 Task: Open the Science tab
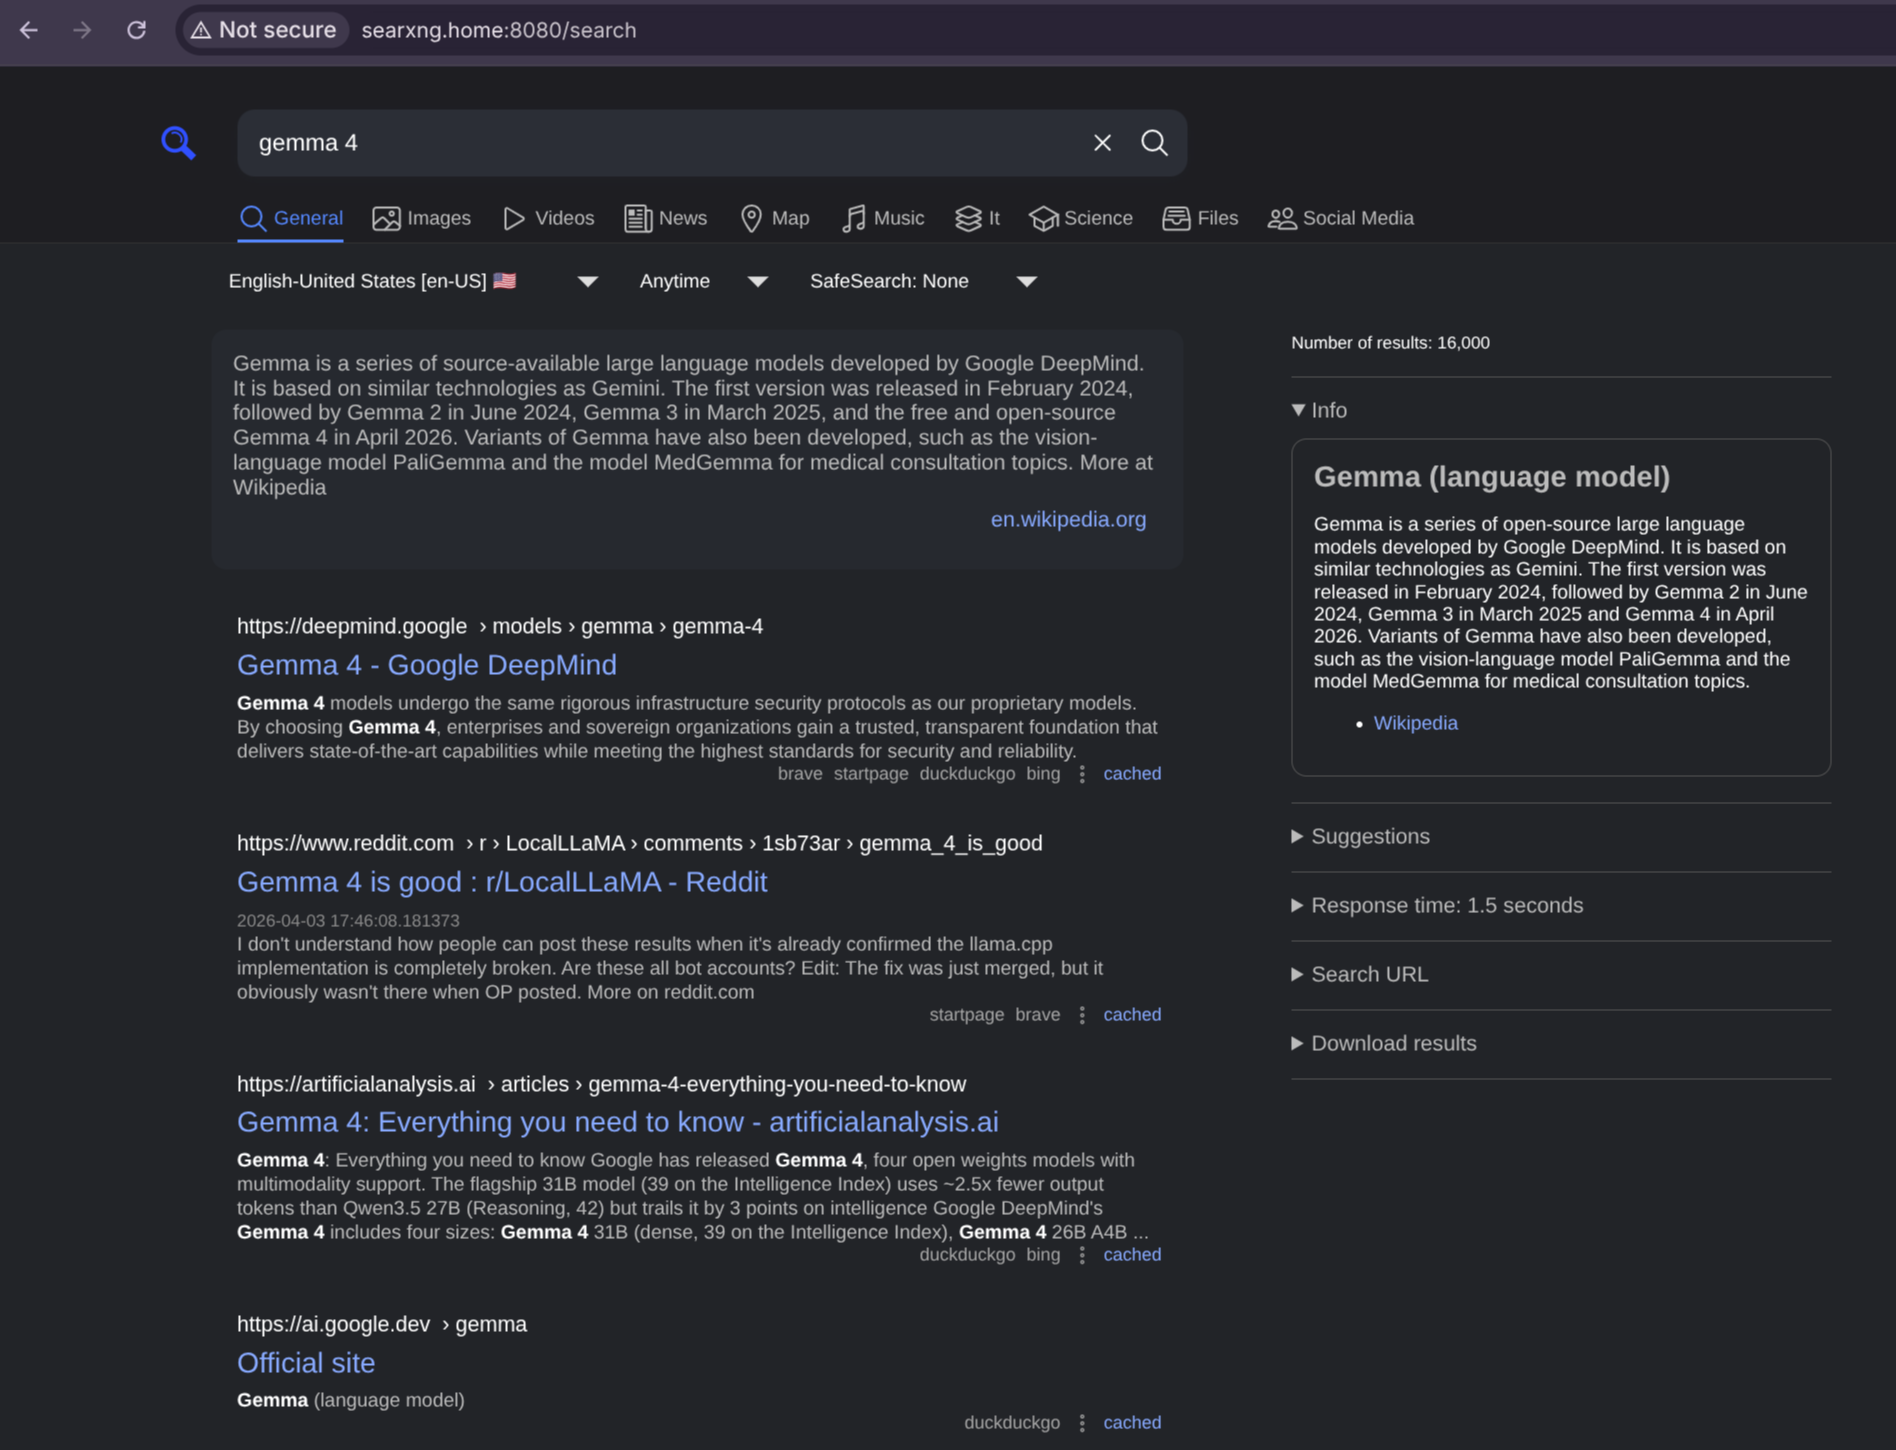coord(1081,218)
